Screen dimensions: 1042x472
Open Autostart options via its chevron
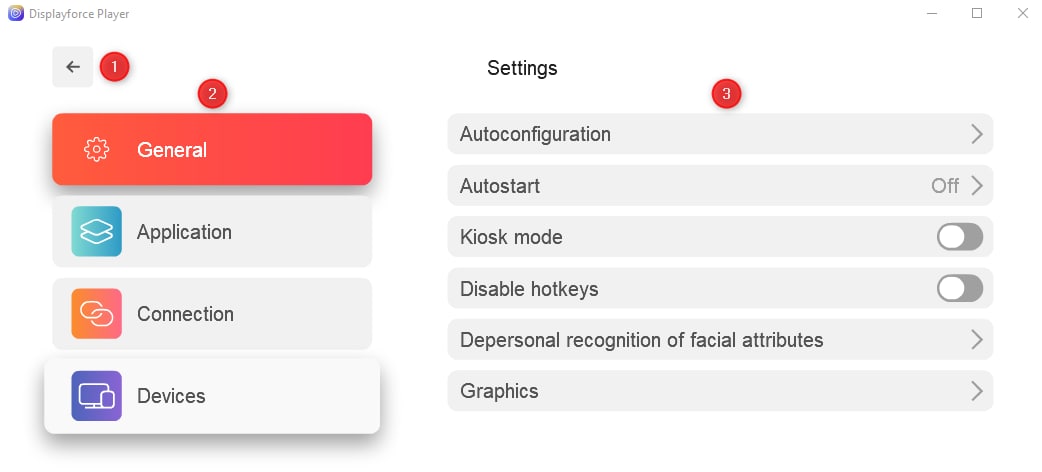[976, 185]
